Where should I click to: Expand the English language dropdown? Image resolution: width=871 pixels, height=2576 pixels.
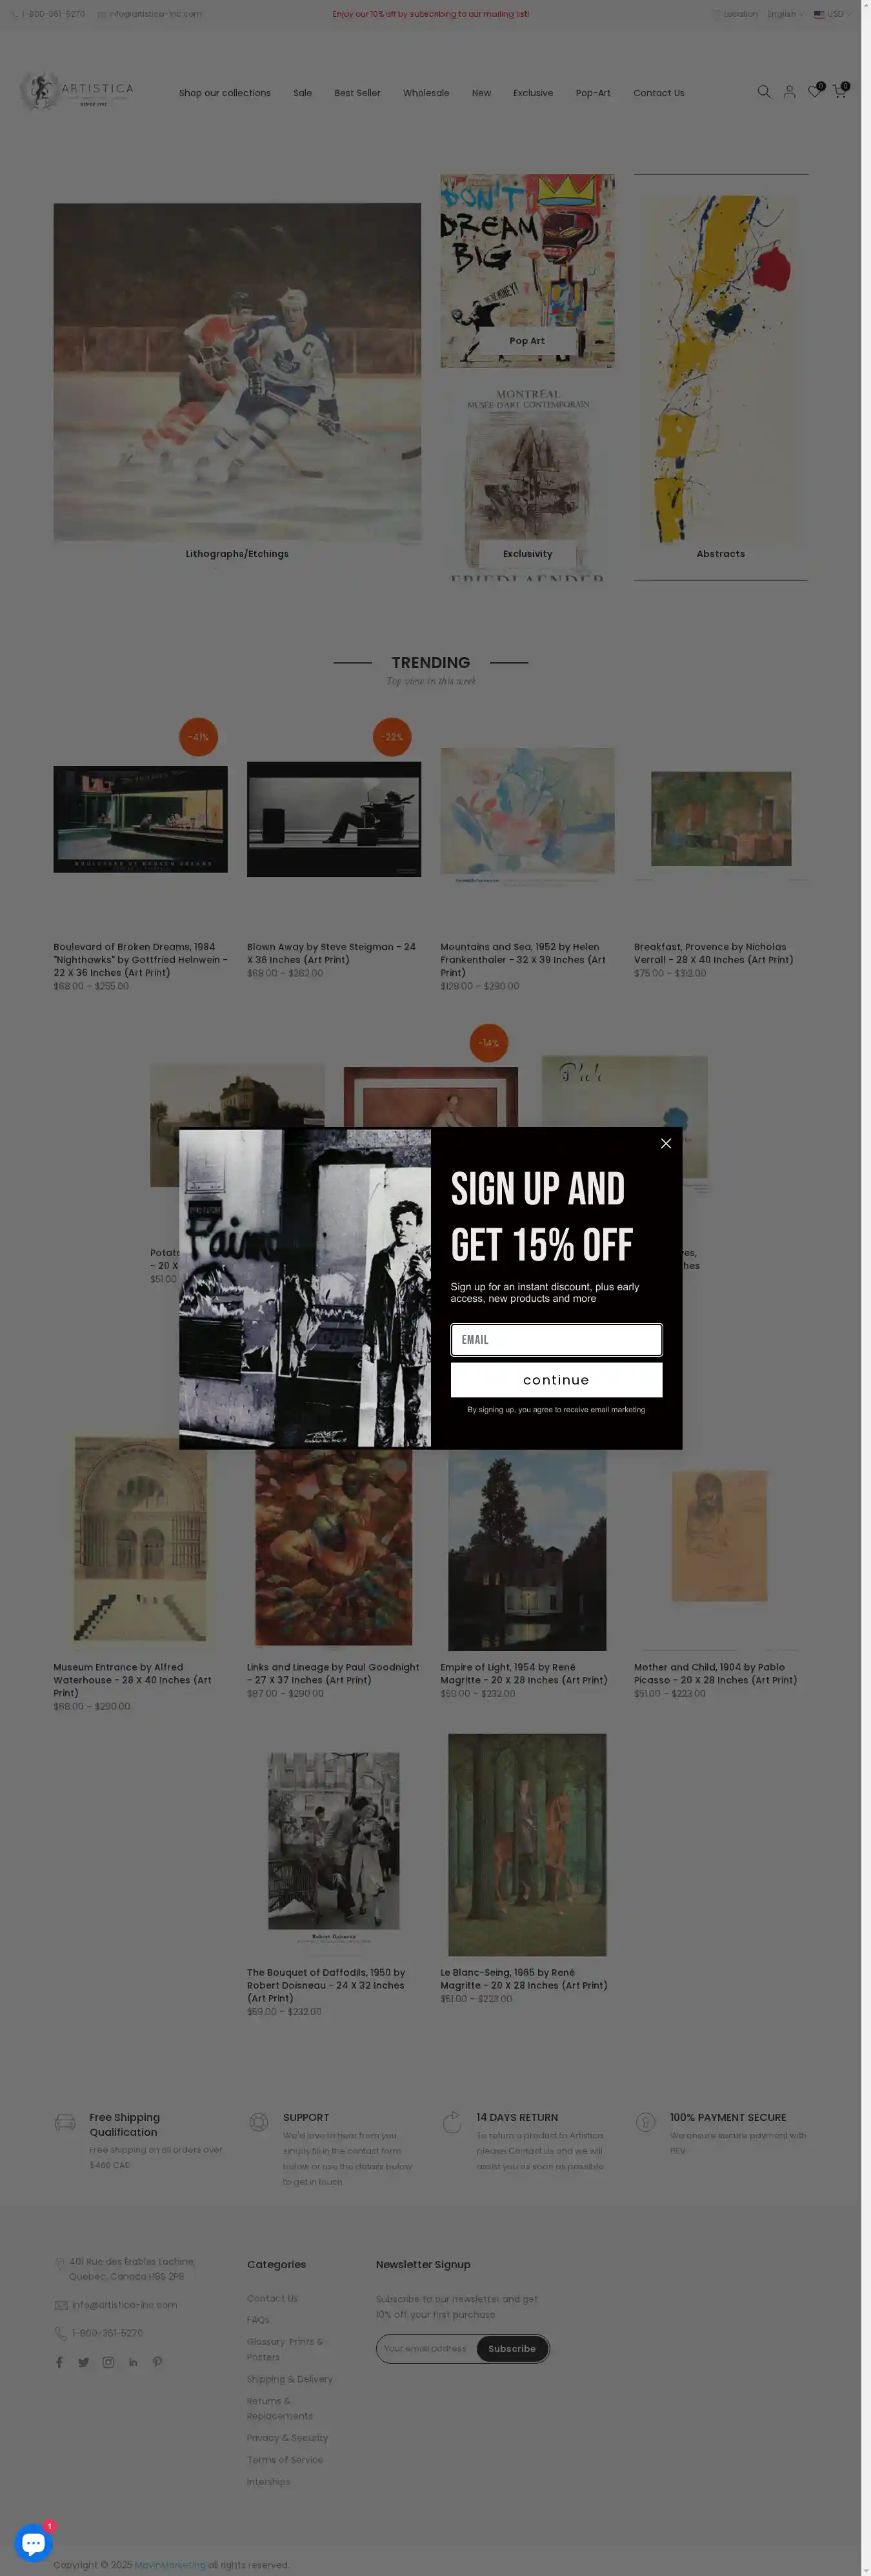click(x=785, y=14)
